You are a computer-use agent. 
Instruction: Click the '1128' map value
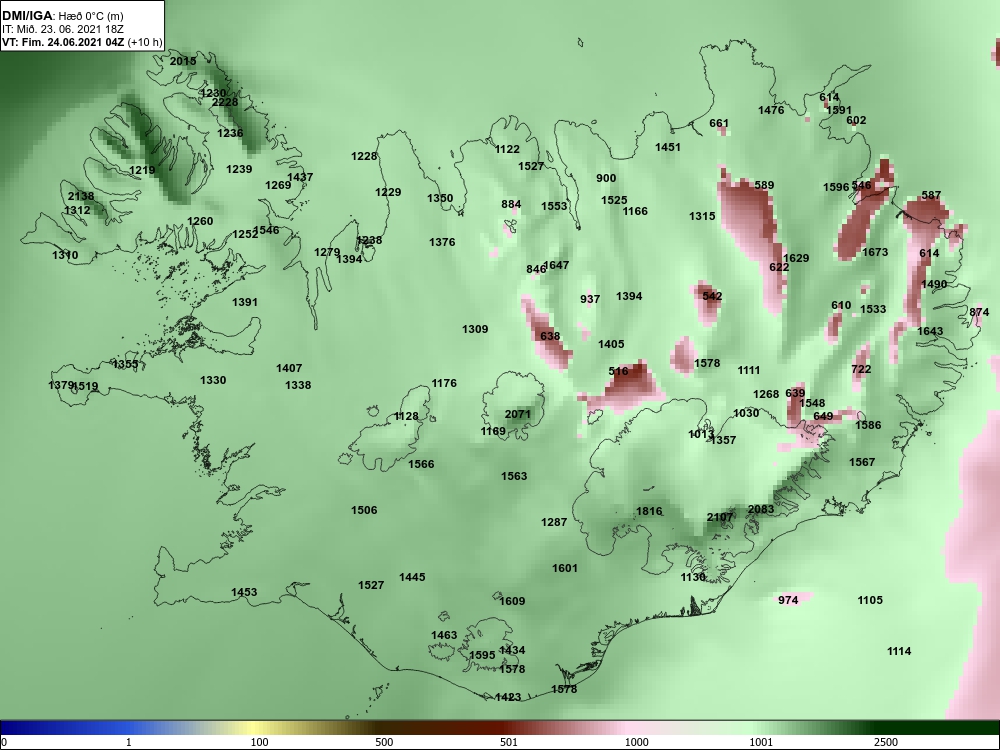coord(406,416)
